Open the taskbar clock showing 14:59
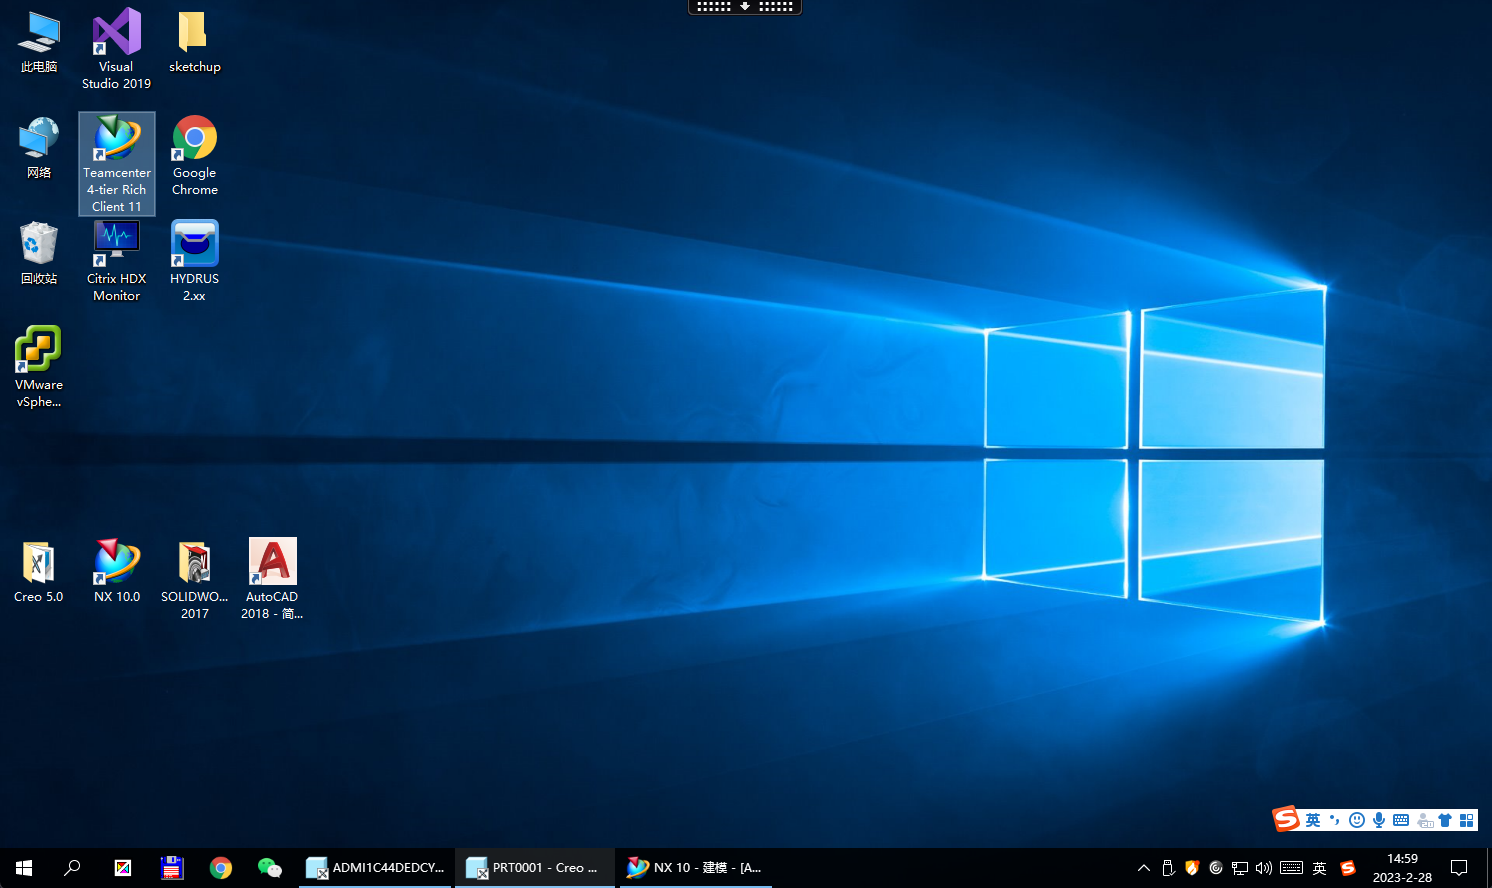 [x=1402, y=868]
